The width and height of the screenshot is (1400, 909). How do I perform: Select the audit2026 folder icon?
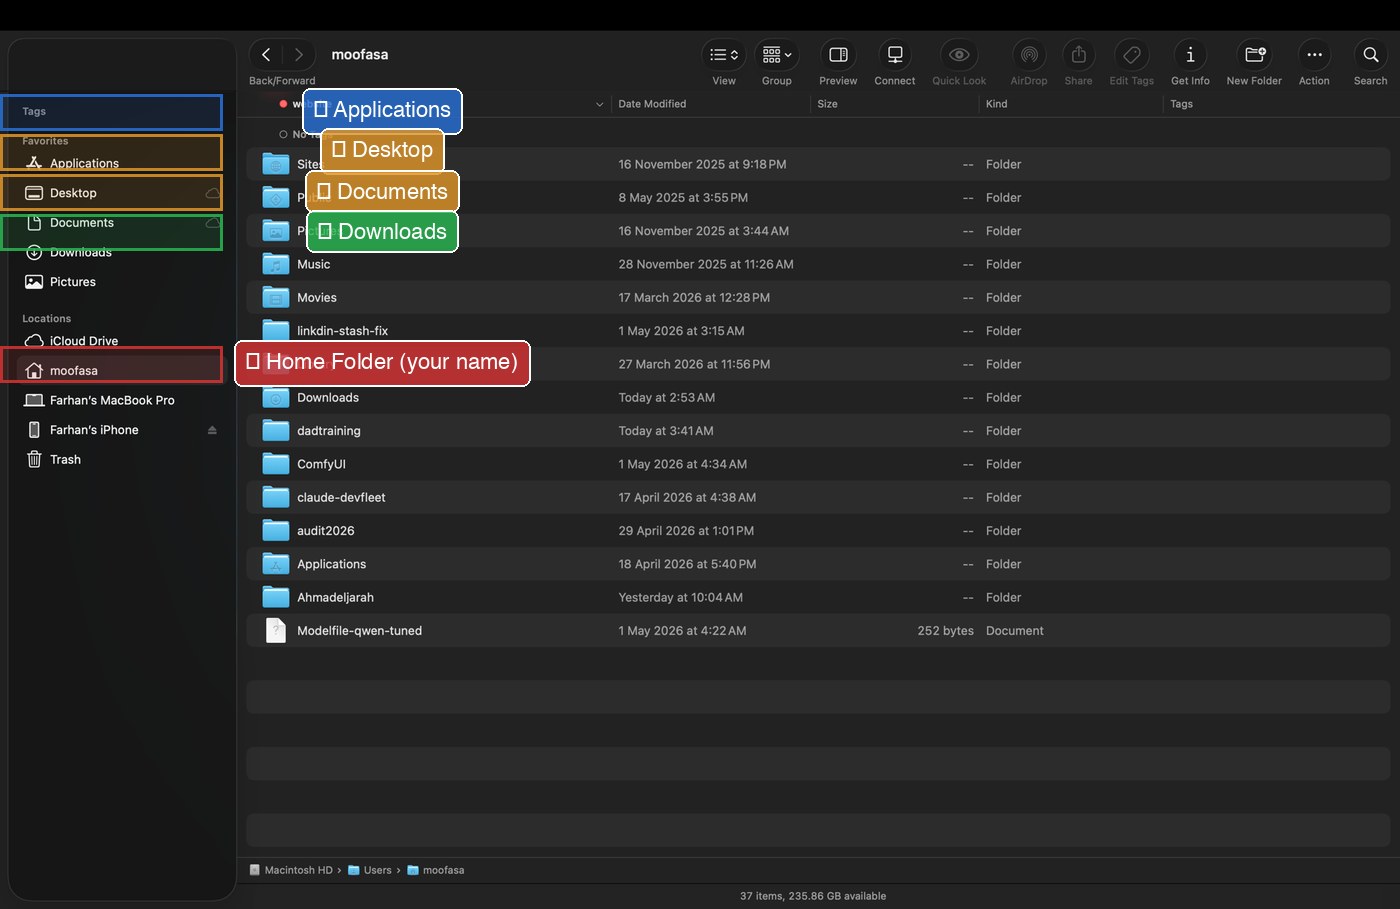[275, 531]
